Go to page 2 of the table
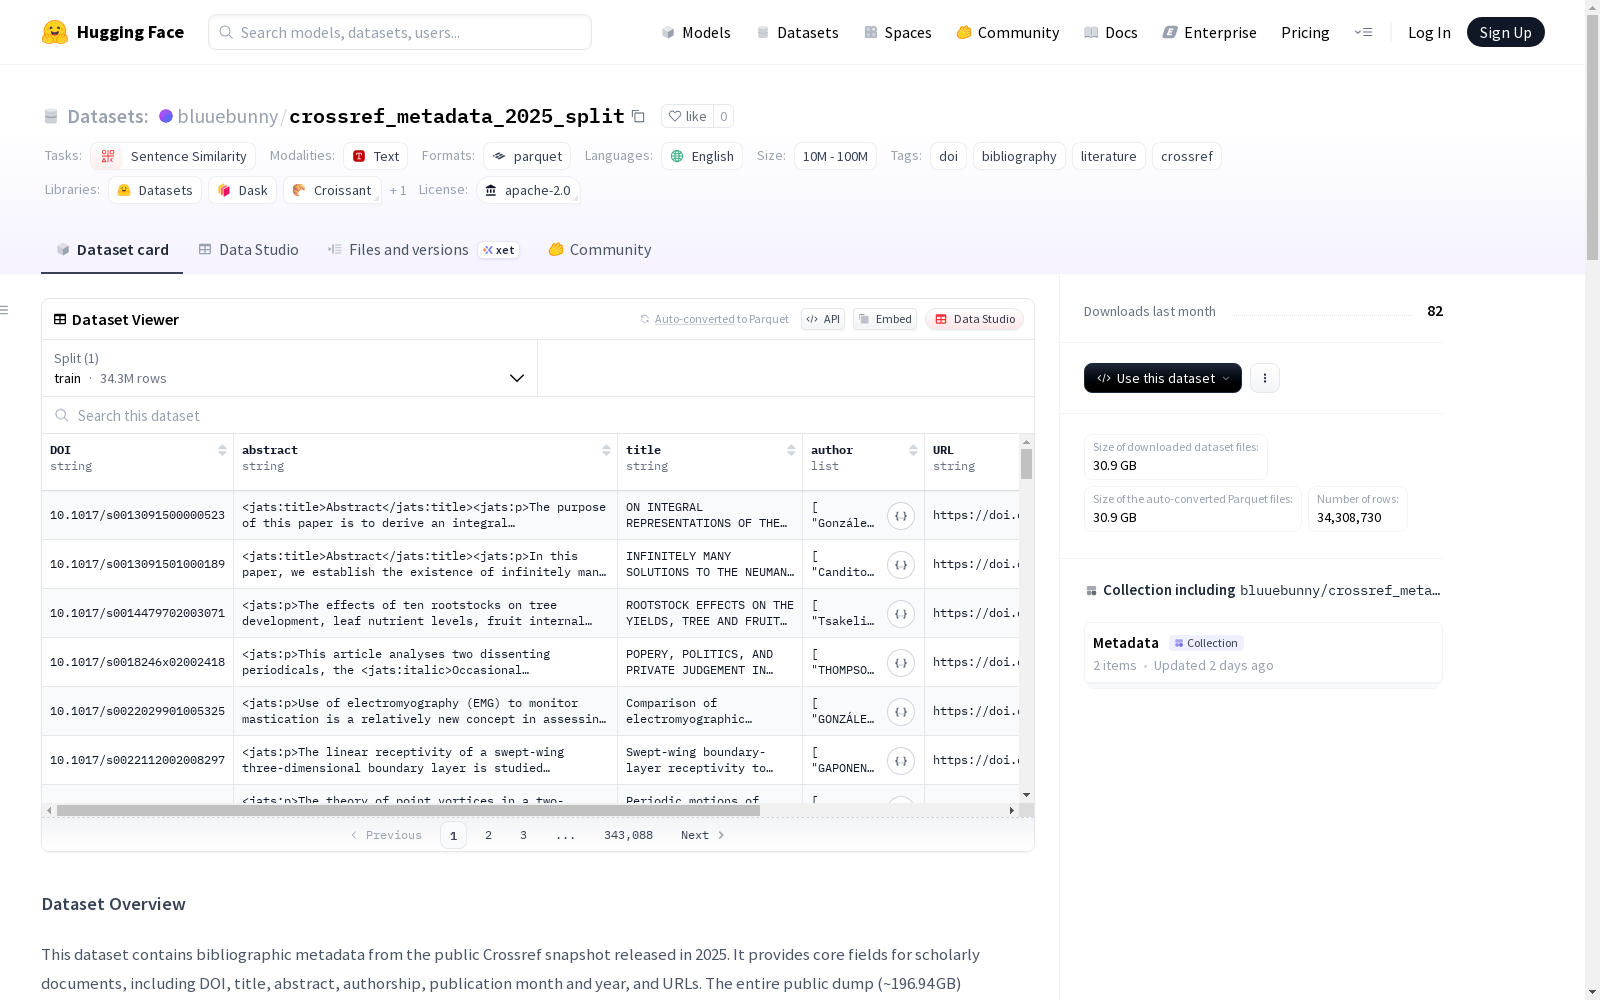The width and height of the screenshot is (1600, 1000). click(488, 835)
